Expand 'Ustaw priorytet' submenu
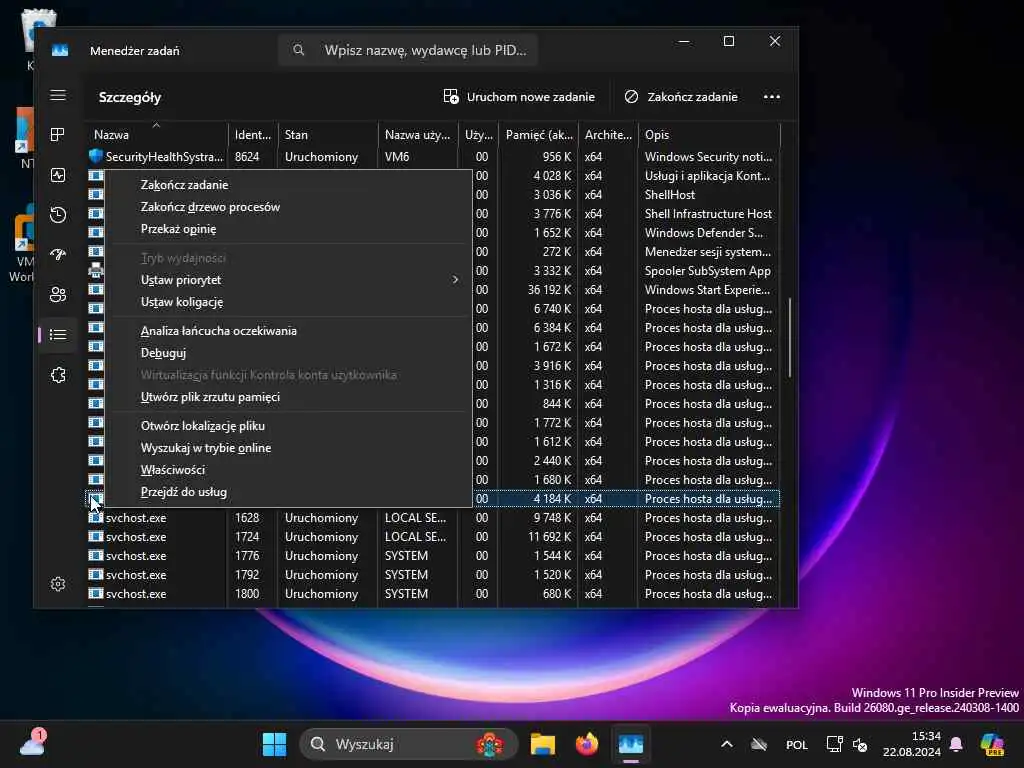The width and height of the screenshot is (1024, 768). point(288,280)
